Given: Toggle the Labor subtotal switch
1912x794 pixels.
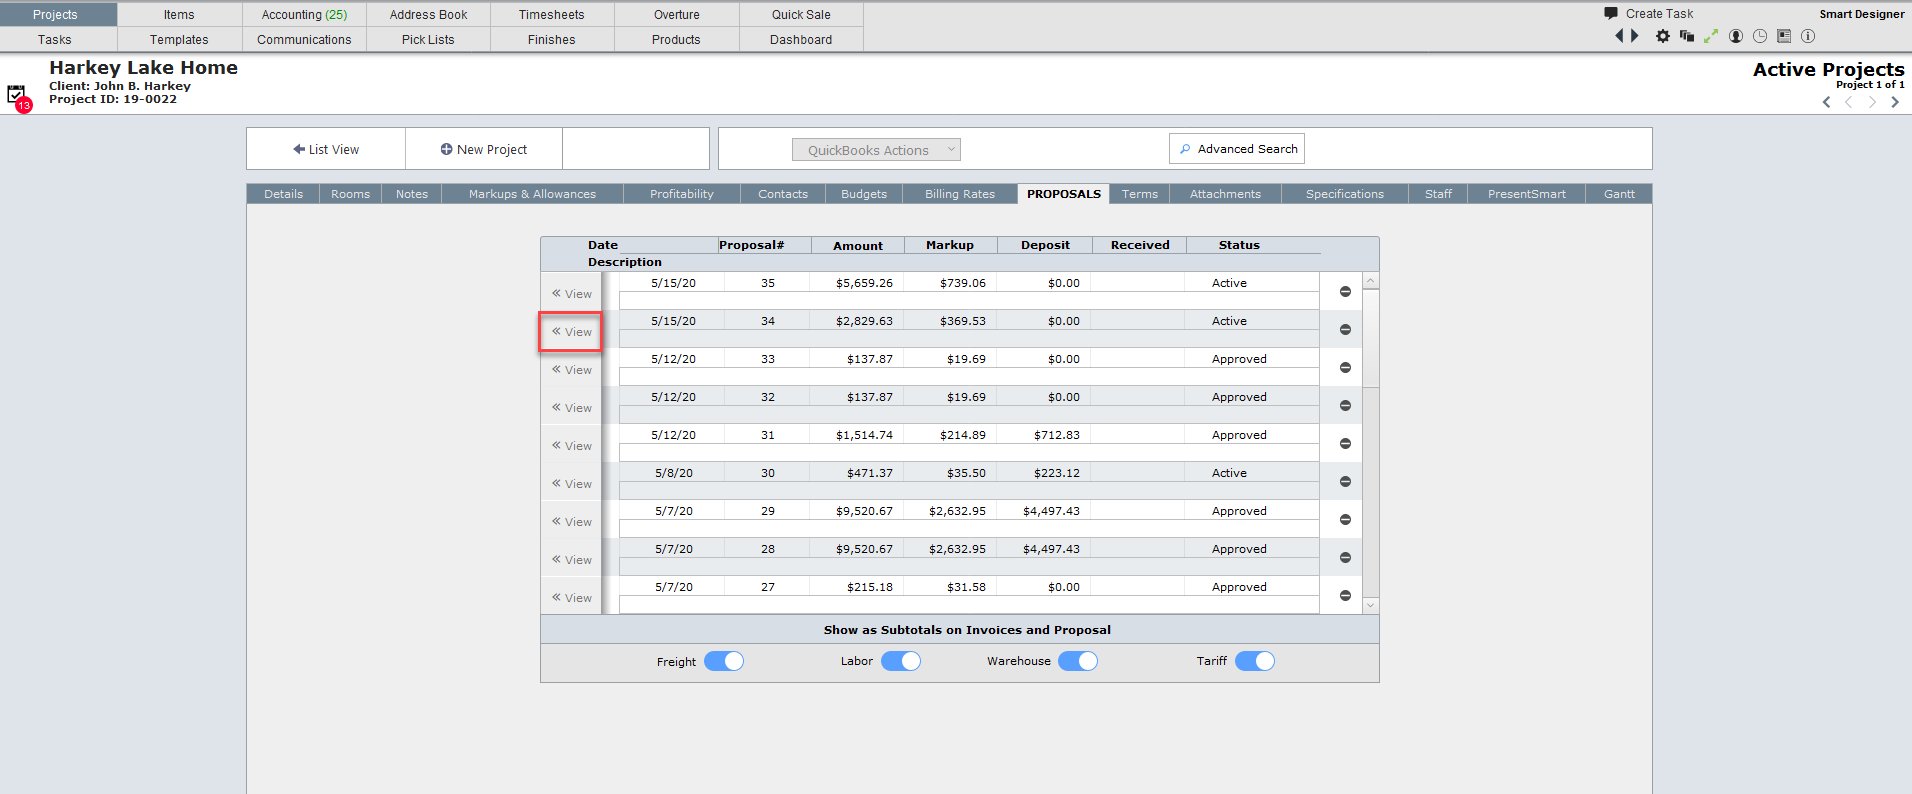Looking at the screenshot, I should pos(901,661).
